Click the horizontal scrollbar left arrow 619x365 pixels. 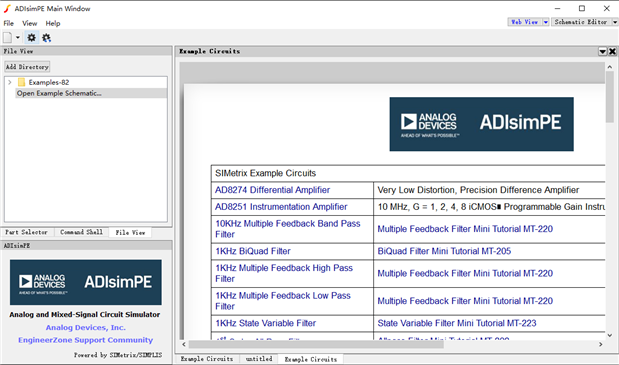pos(184,344)
